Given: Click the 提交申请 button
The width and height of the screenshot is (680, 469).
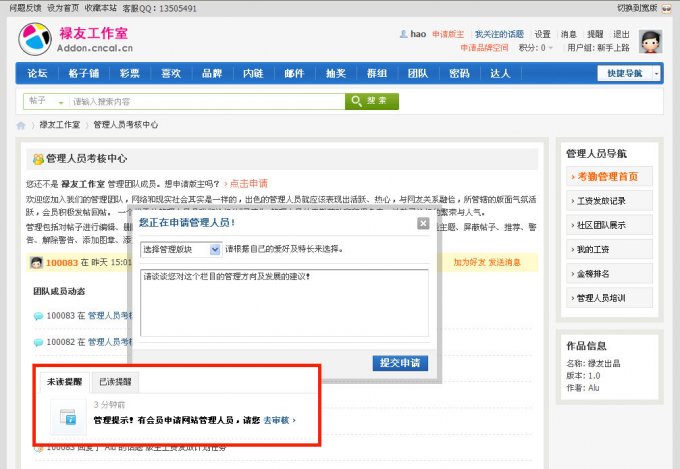Looking at the screenshot, I should click(x=400, y=363).
